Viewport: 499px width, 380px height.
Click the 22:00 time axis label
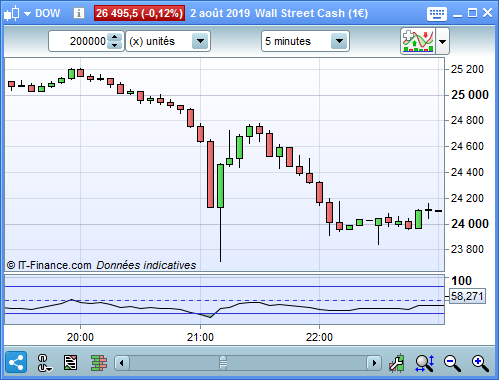click(319, 337)
